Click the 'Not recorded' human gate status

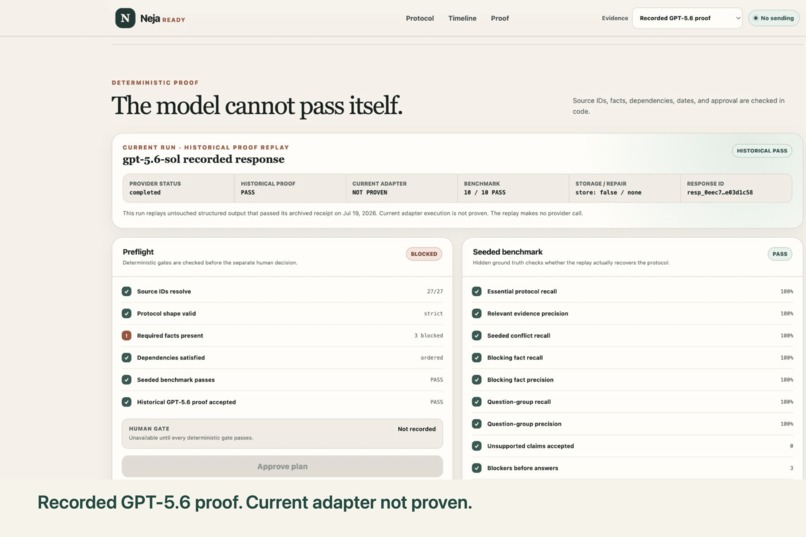[x=416, y=429]
